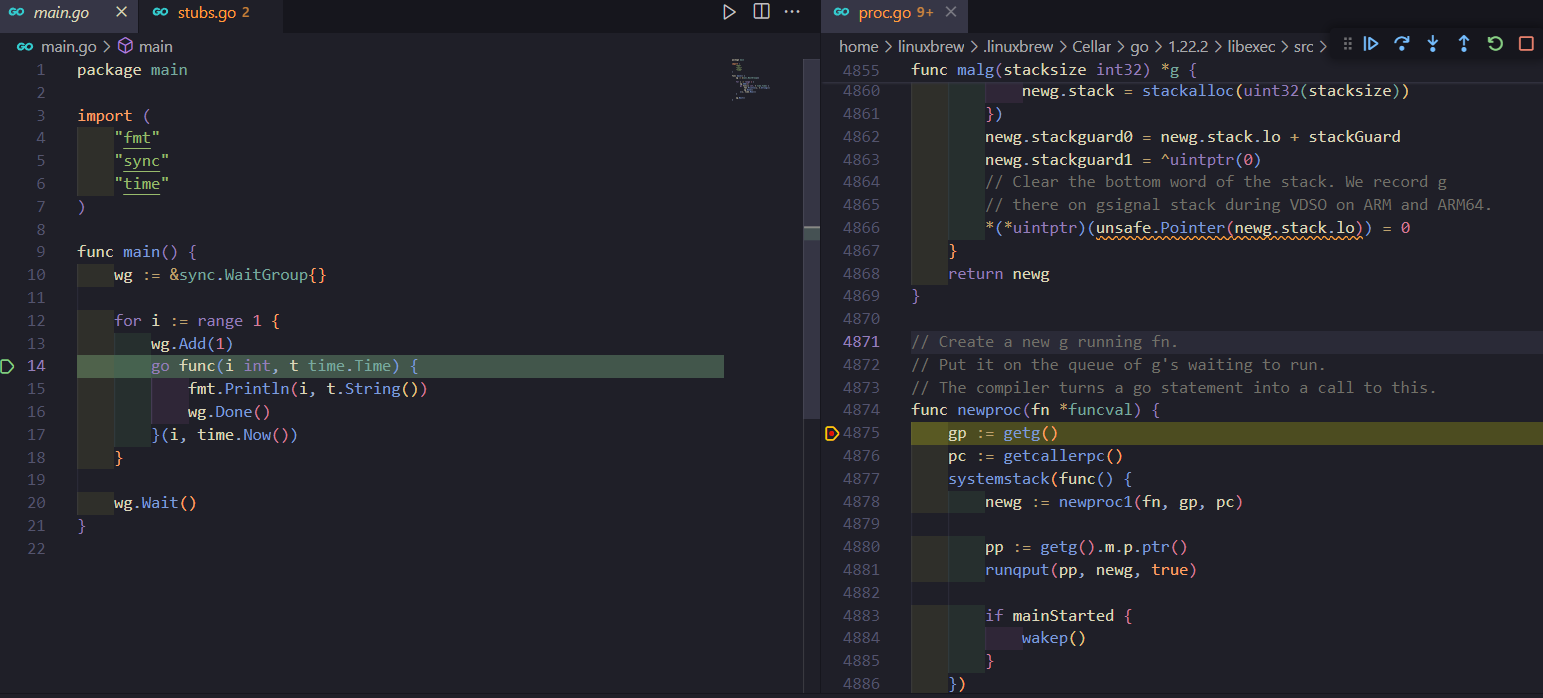Open the 'main' symbol breadcrumb
Viewport: 1543px width, 698px height.
click(x=155, y=46)
